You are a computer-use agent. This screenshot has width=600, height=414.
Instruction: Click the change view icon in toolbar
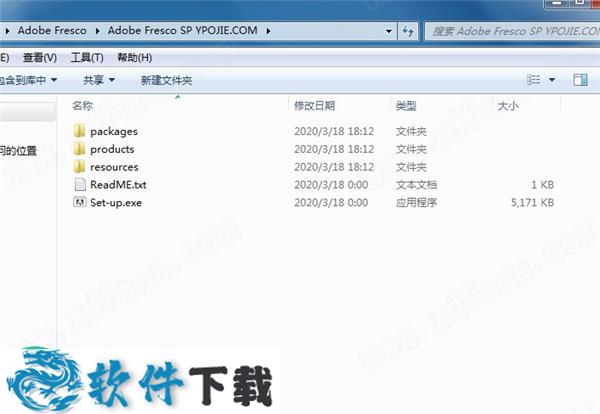click(x=533, y=79)
